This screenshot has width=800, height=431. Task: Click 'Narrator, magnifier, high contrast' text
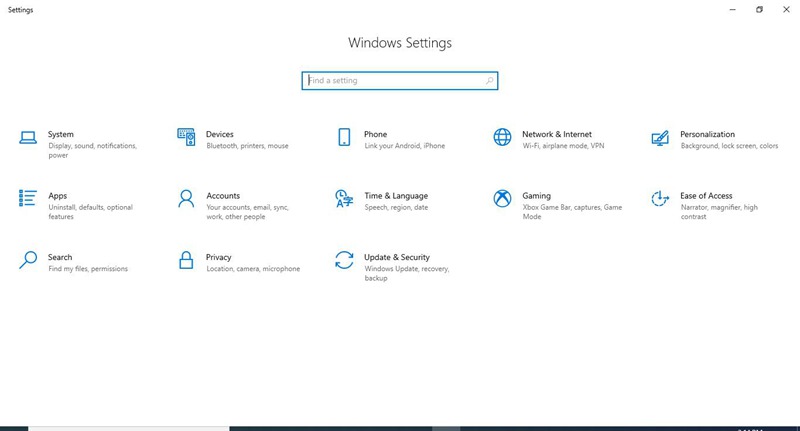(719, 212)
